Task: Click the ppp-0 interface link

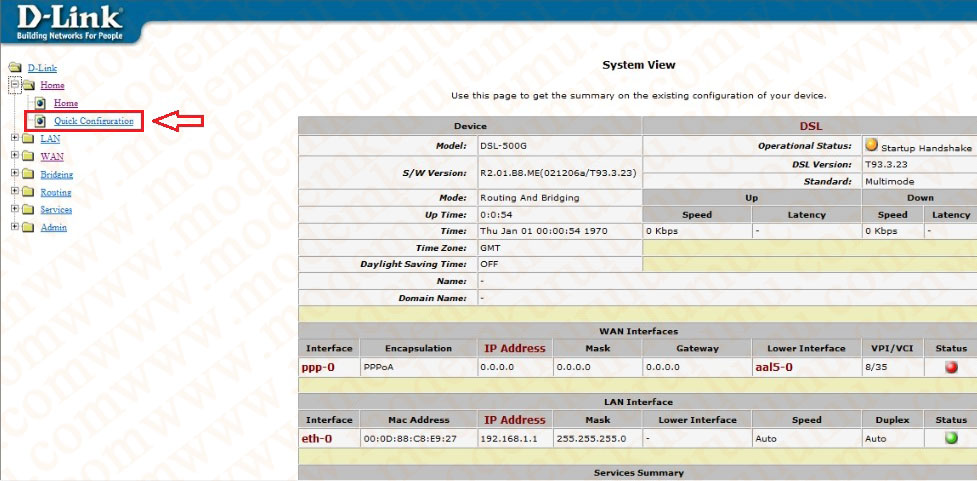Action: point(318,368)
